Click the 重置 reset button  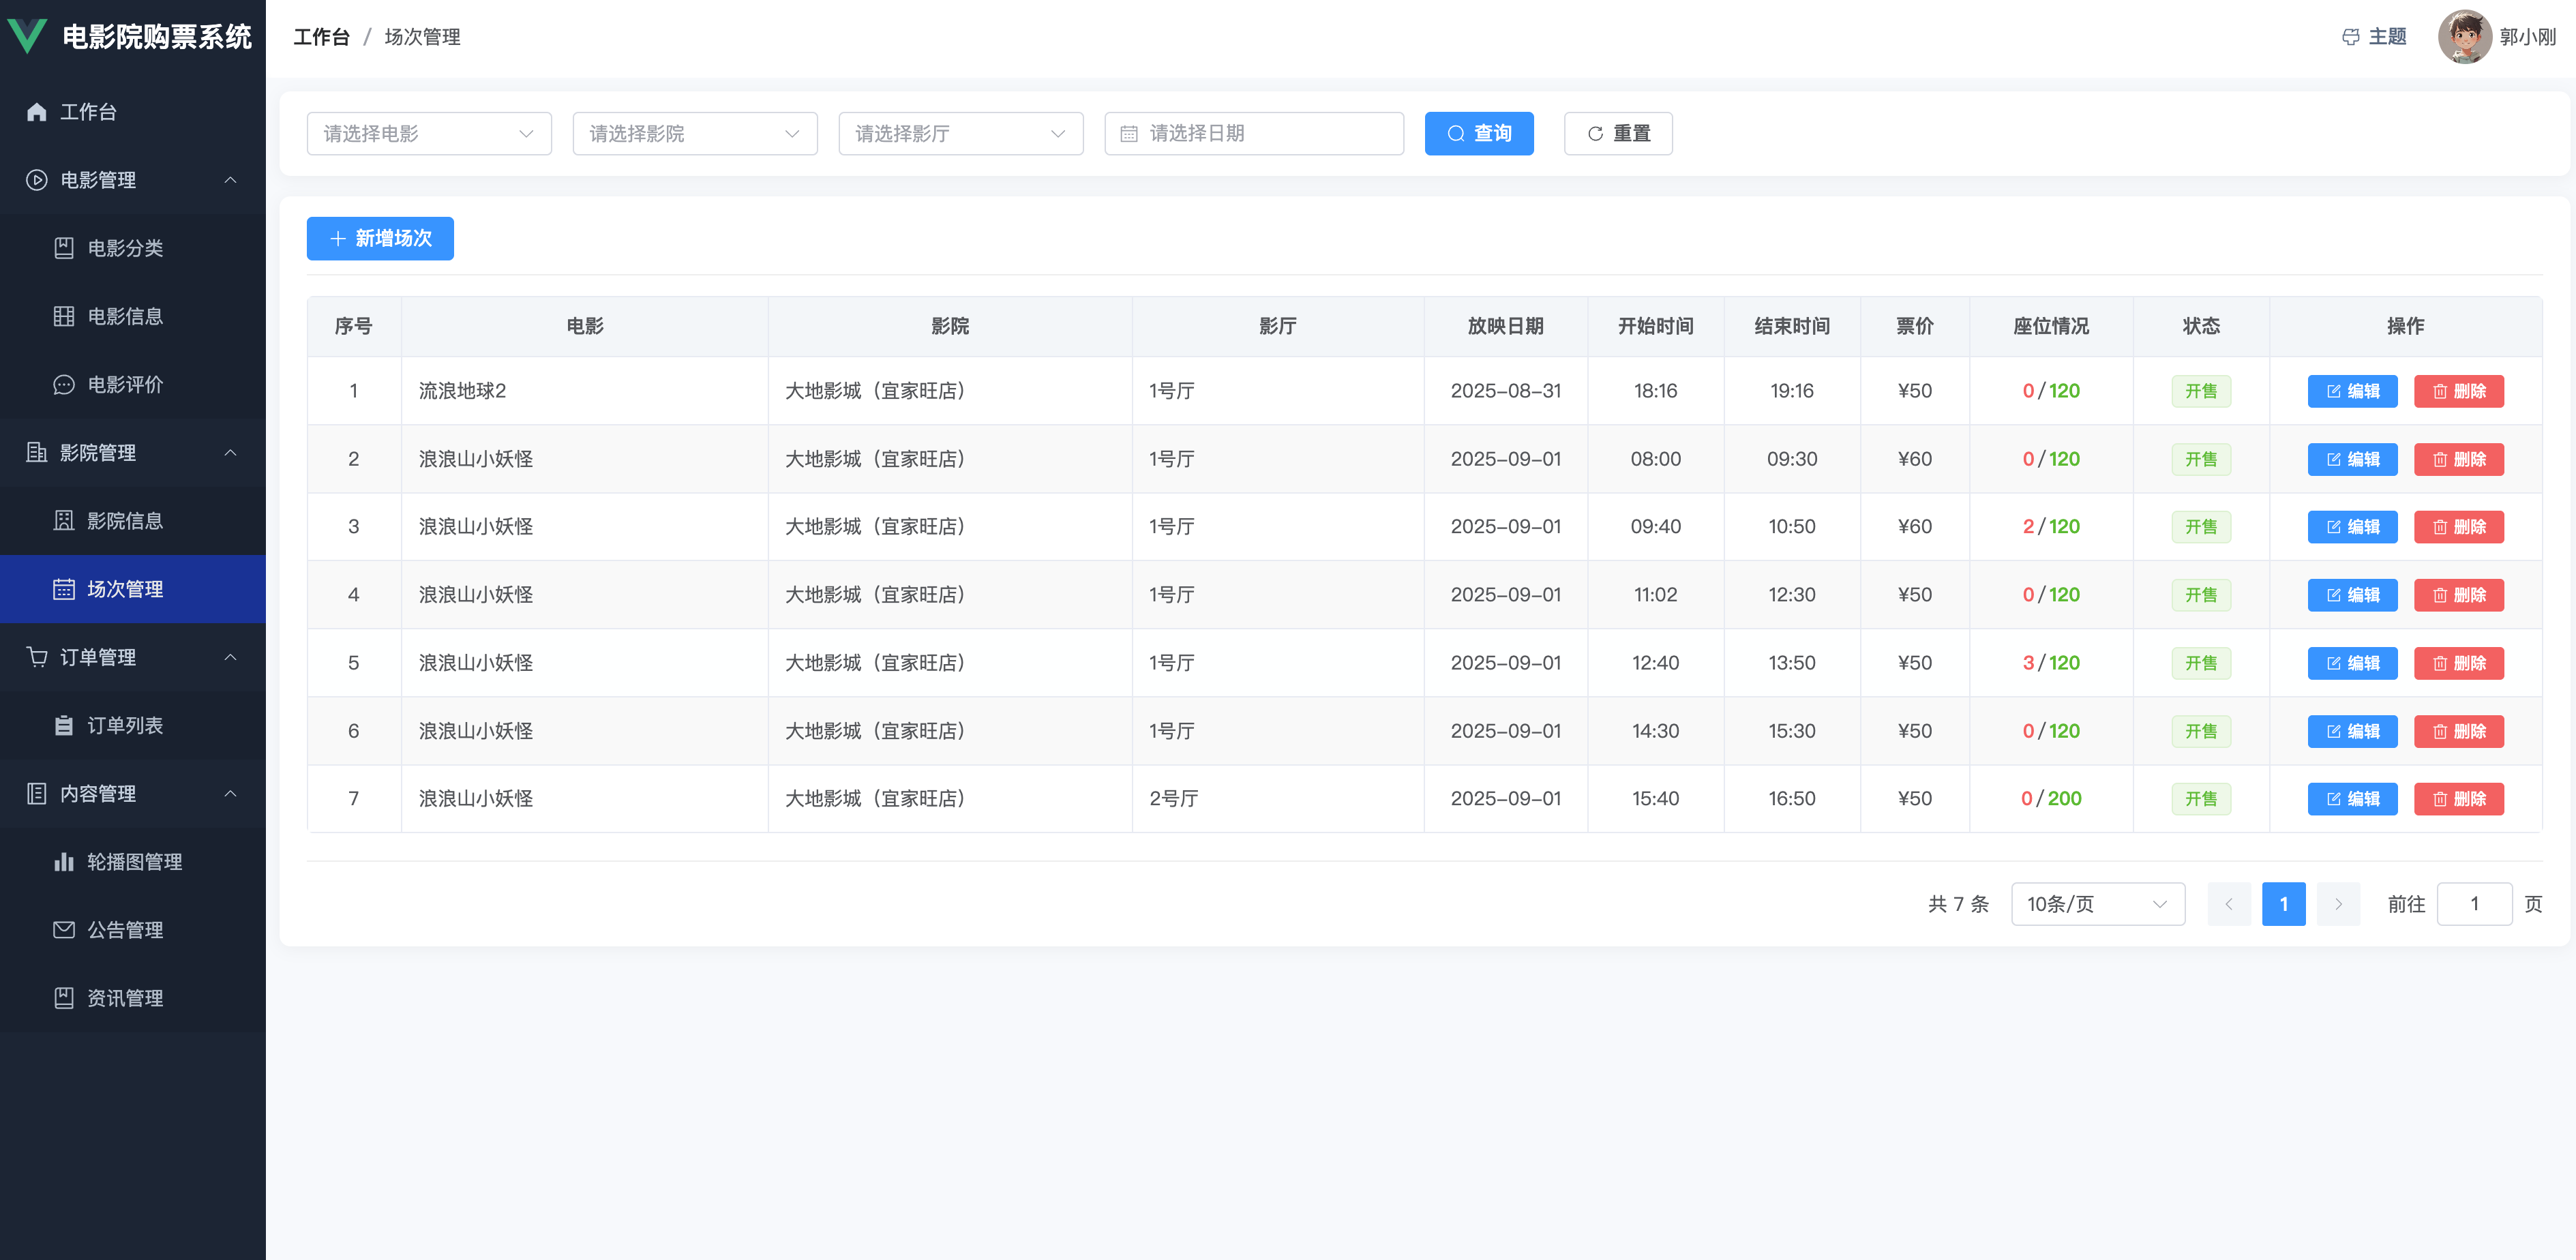pyautogui.click(x=1617, y=134)
